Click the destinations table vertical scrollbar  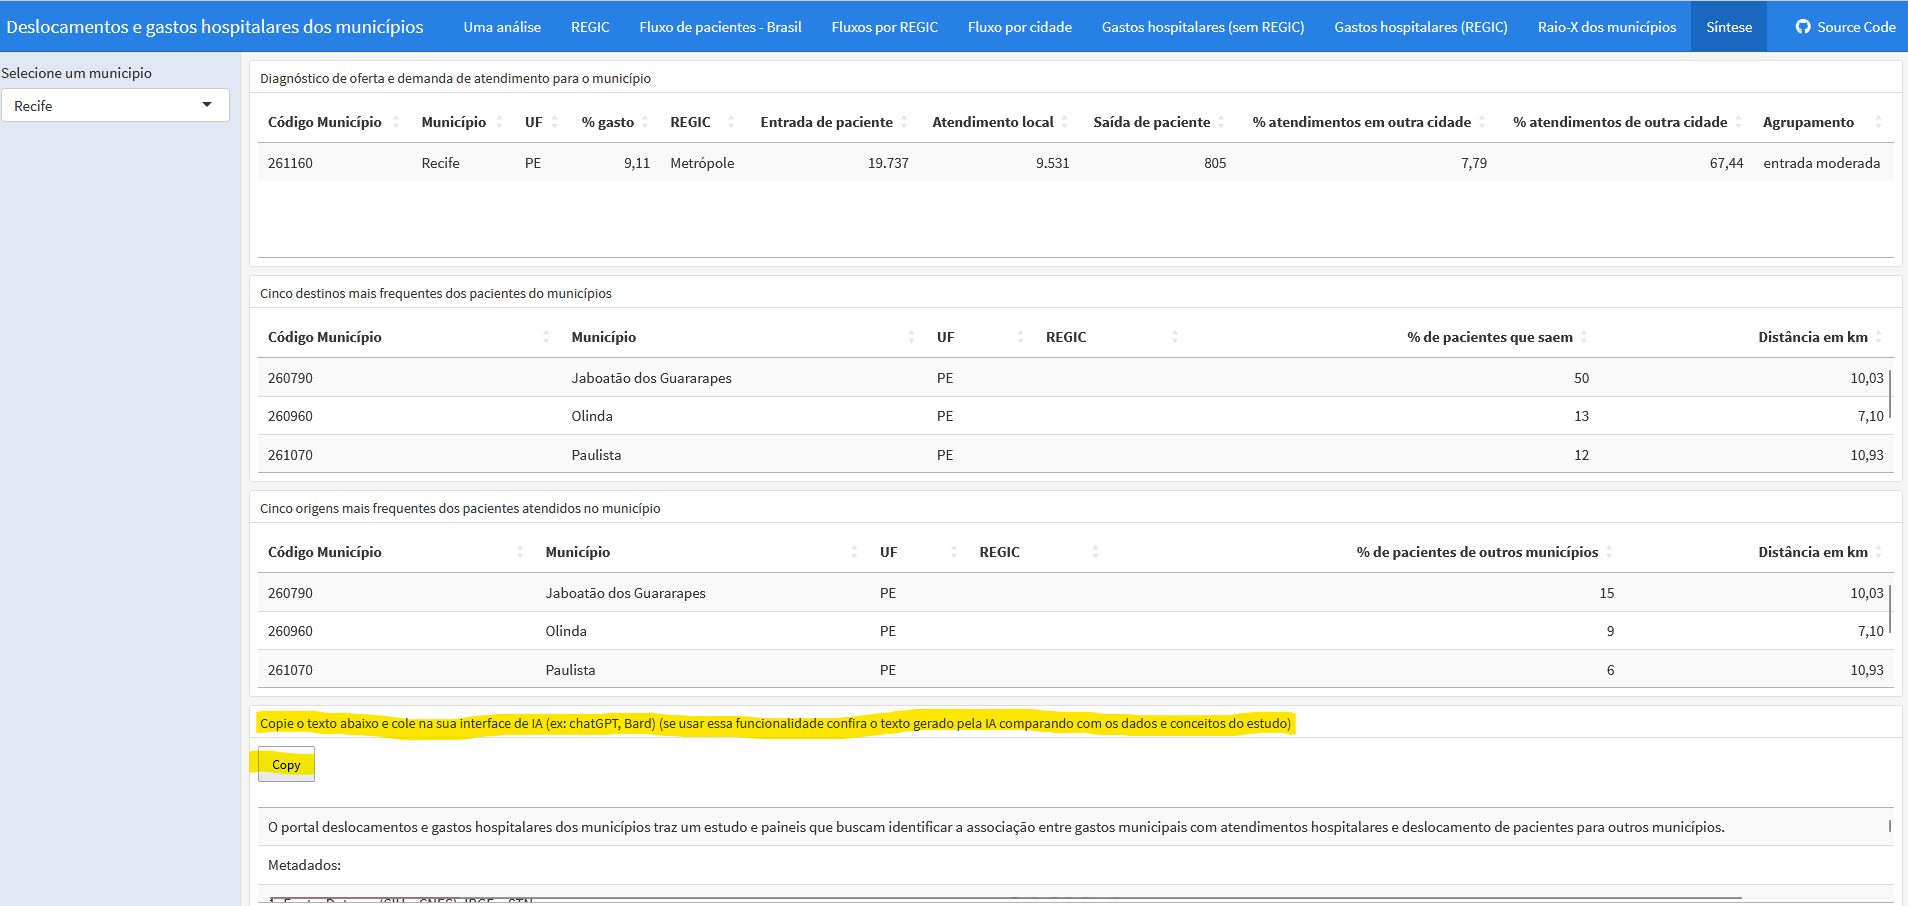point(1890,394)
